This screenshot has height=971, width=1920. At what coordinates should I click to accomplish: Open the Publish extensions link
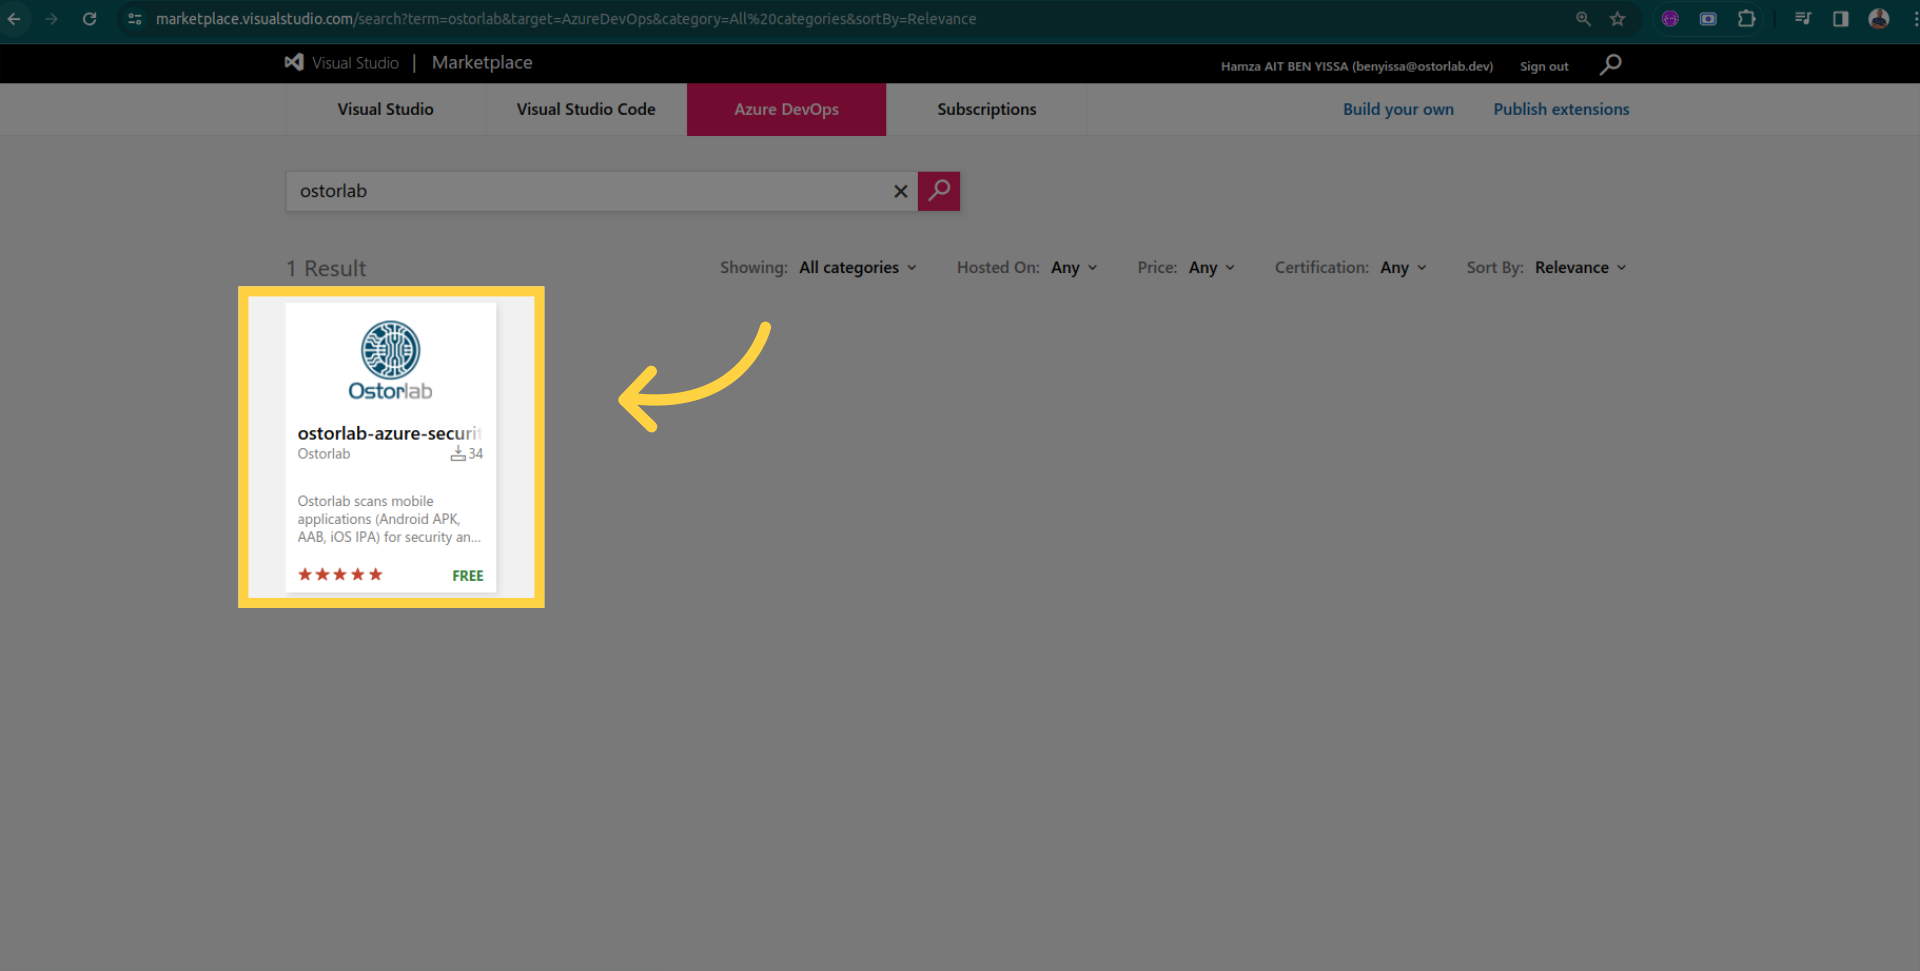pyautogui.click(x=1561, y=109)
